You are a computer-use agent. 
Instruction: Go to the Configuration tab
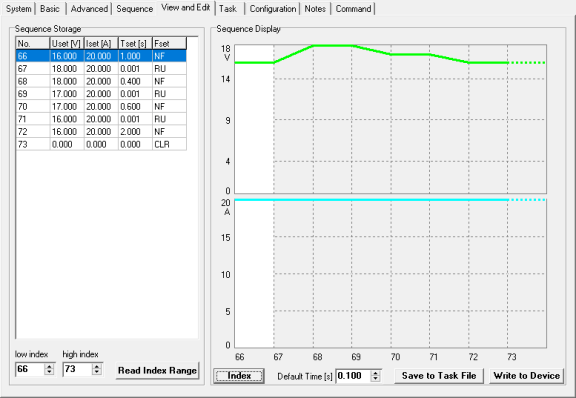point(273,8)
